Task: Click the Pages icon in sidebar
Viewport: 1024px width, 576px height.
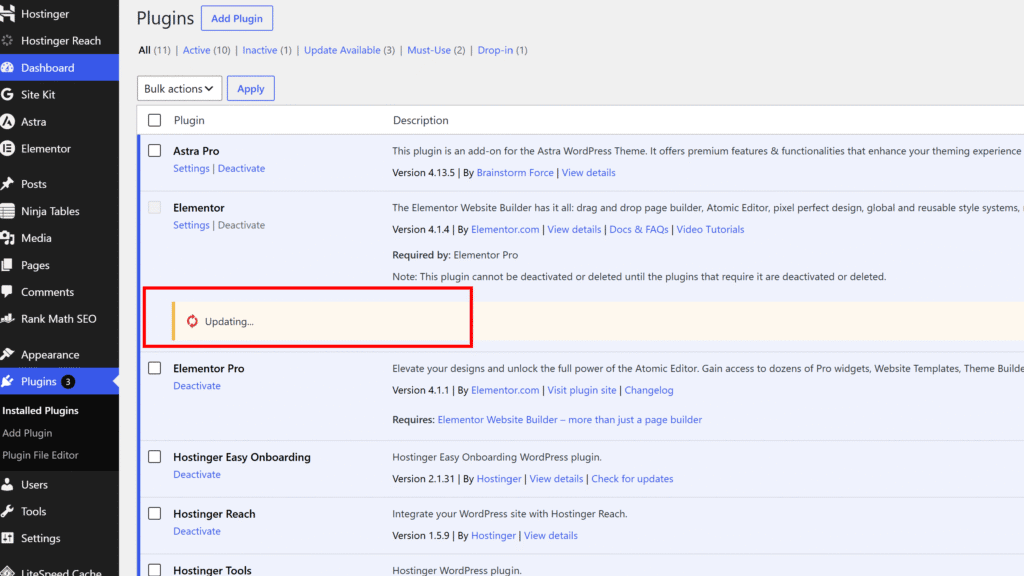Action: click(7, 265)
